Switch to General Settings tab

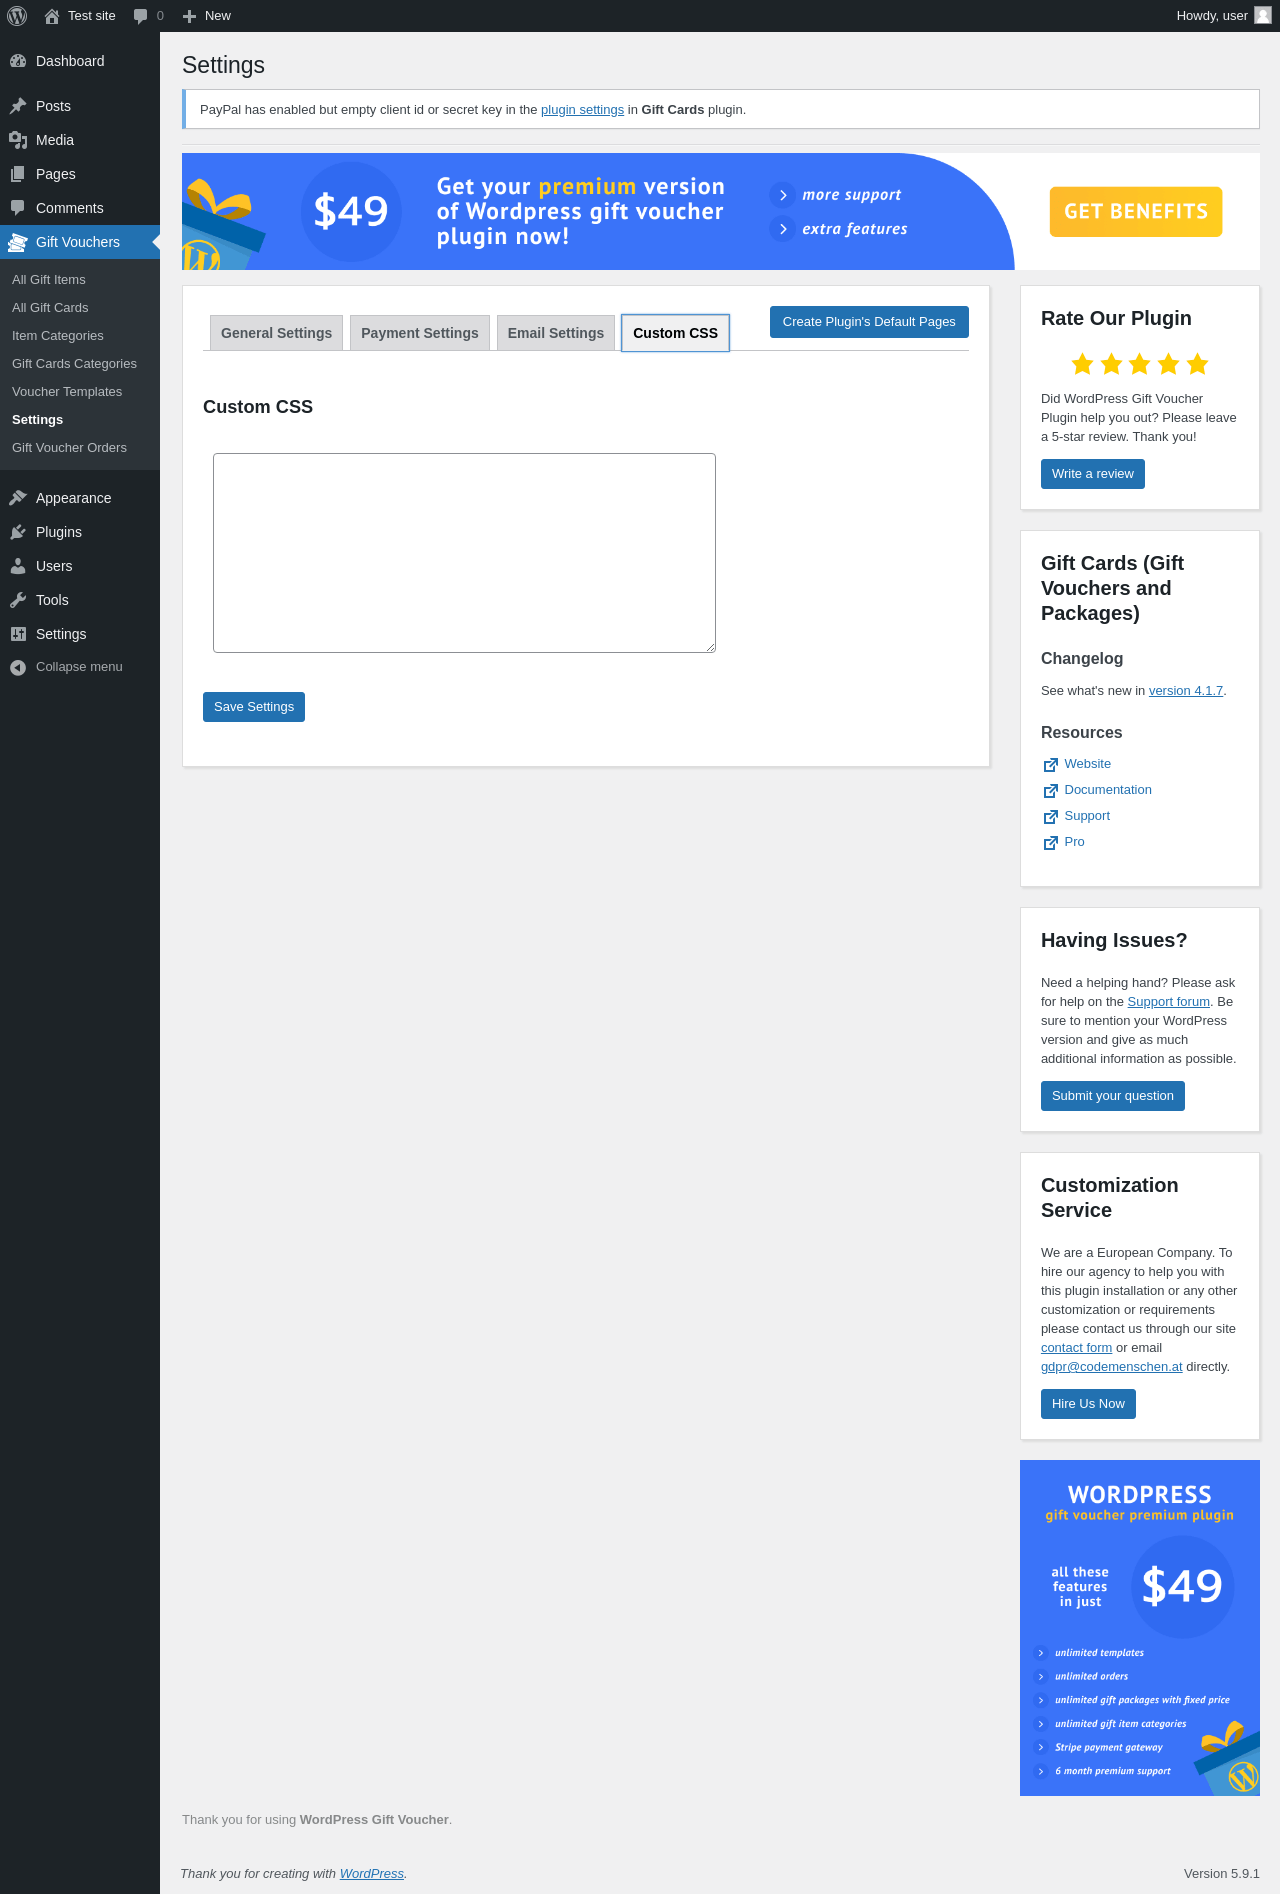pos(276,333)
